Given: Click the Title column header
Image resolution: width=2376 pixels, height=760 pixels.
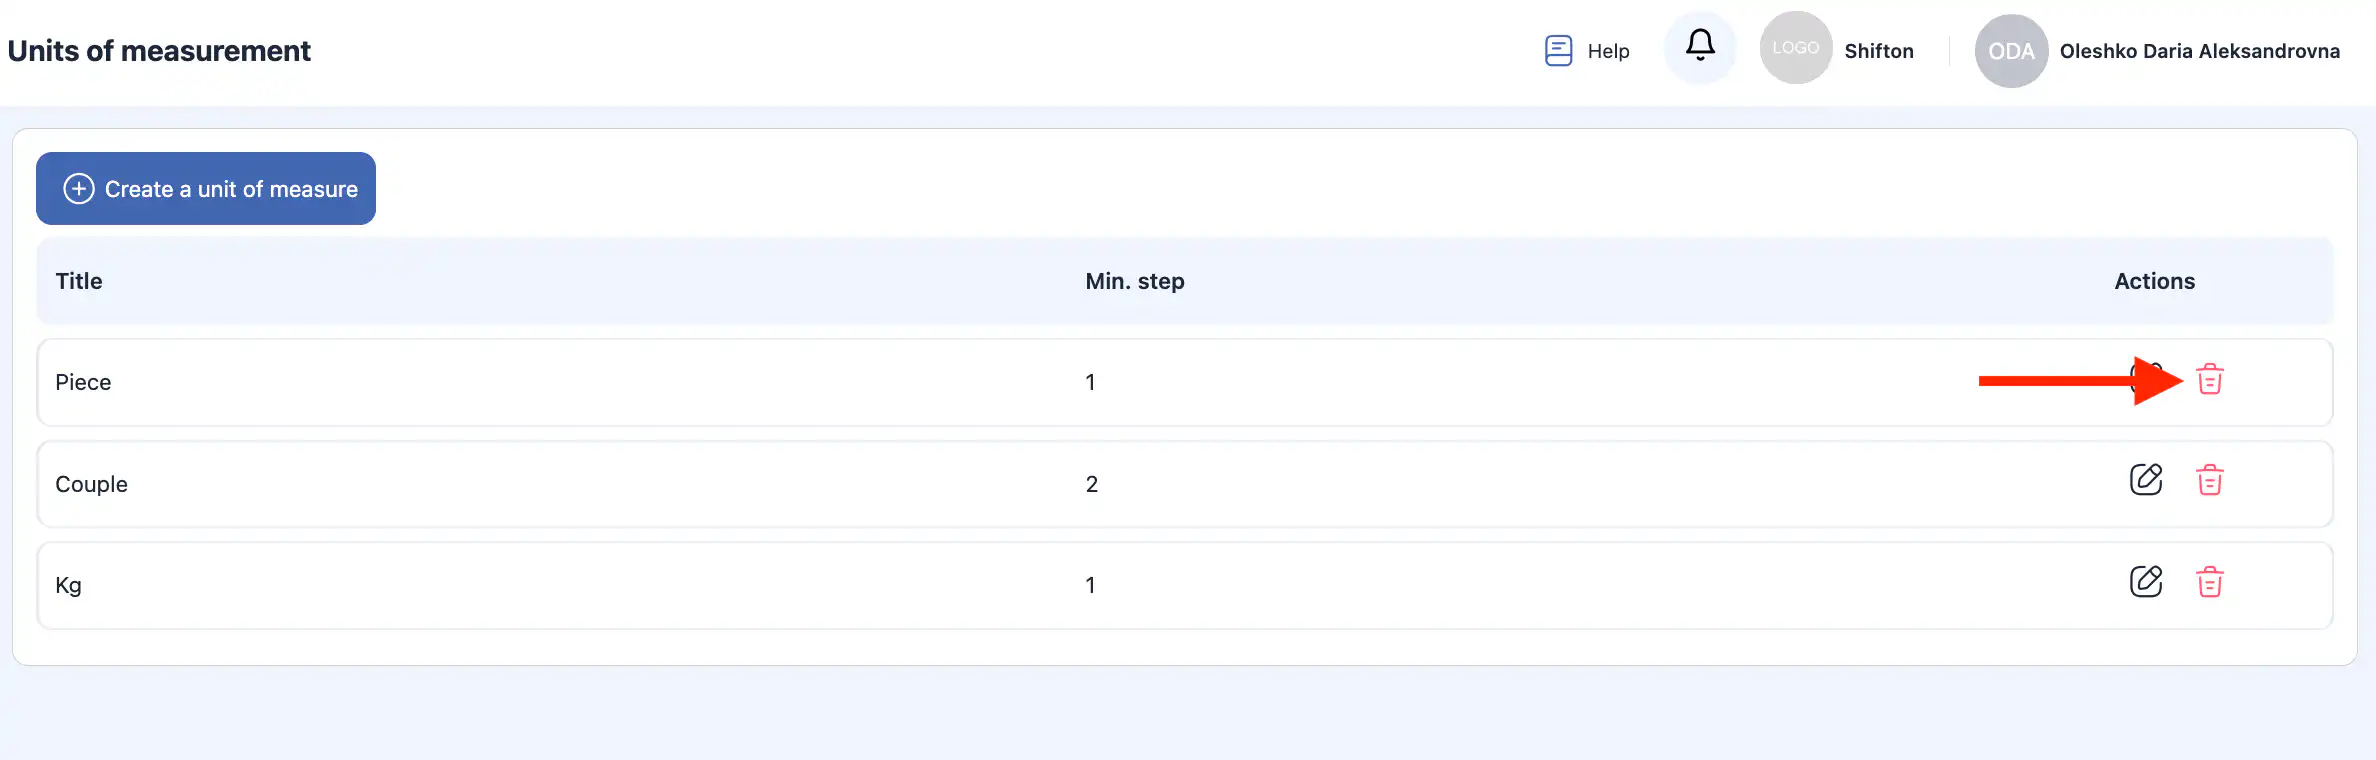Looking at the screenshot, I should [79, 281].
